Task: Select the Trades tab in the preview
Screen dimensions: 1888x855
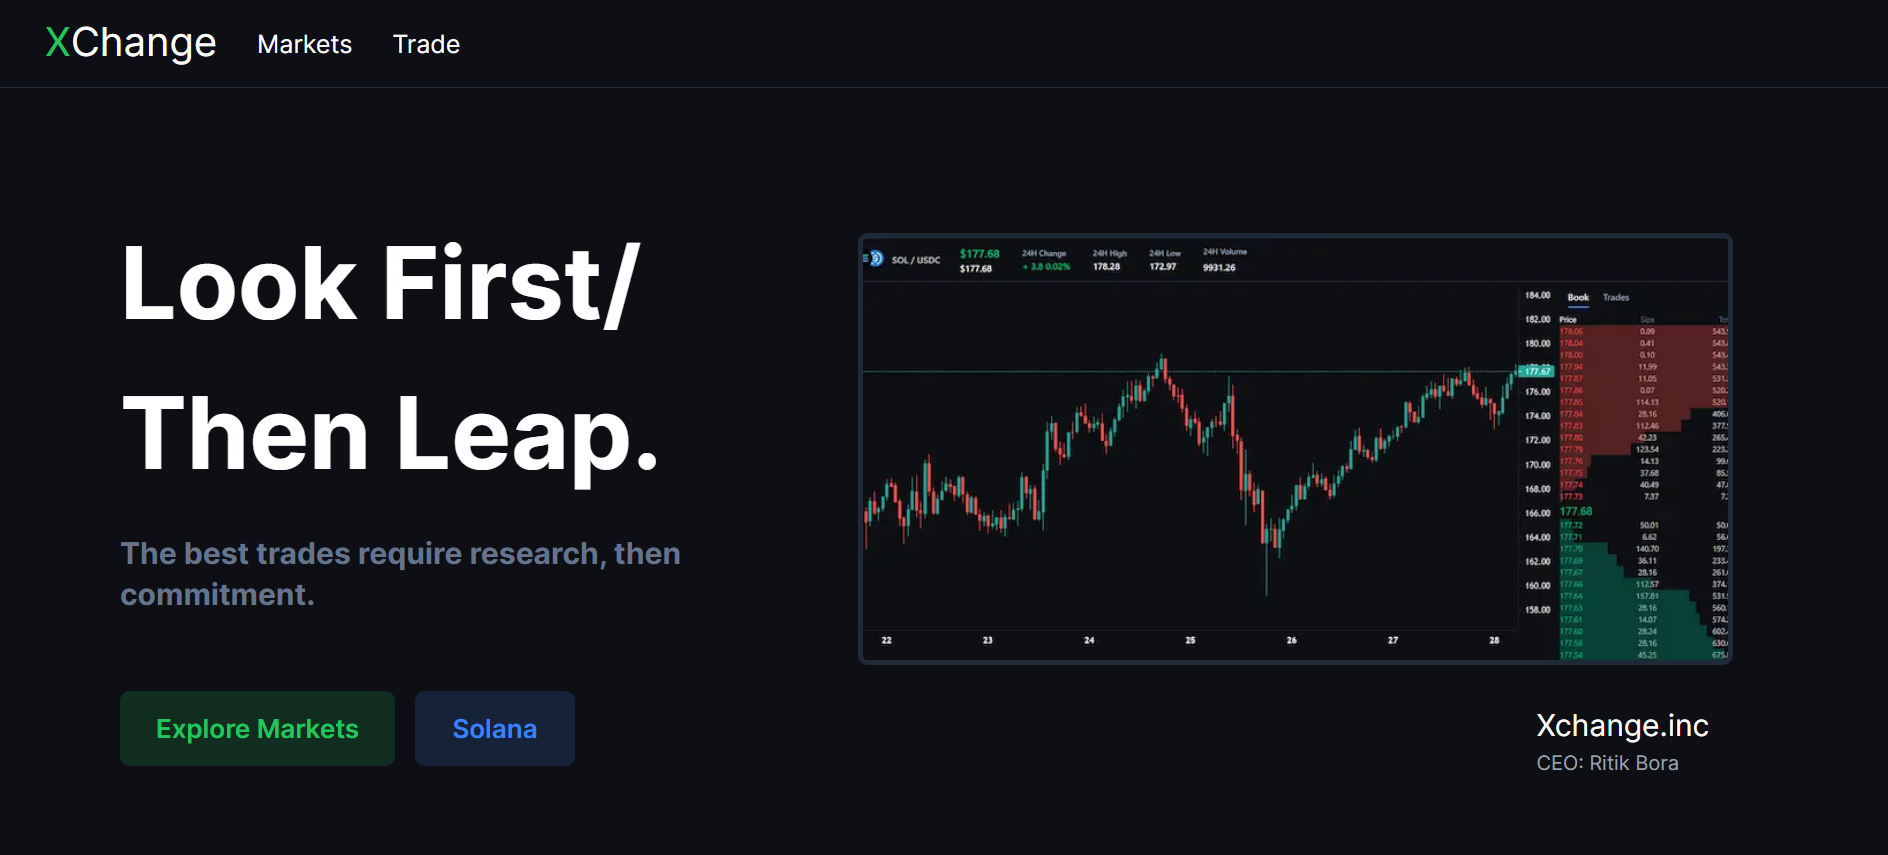Action: (1616, 297)
